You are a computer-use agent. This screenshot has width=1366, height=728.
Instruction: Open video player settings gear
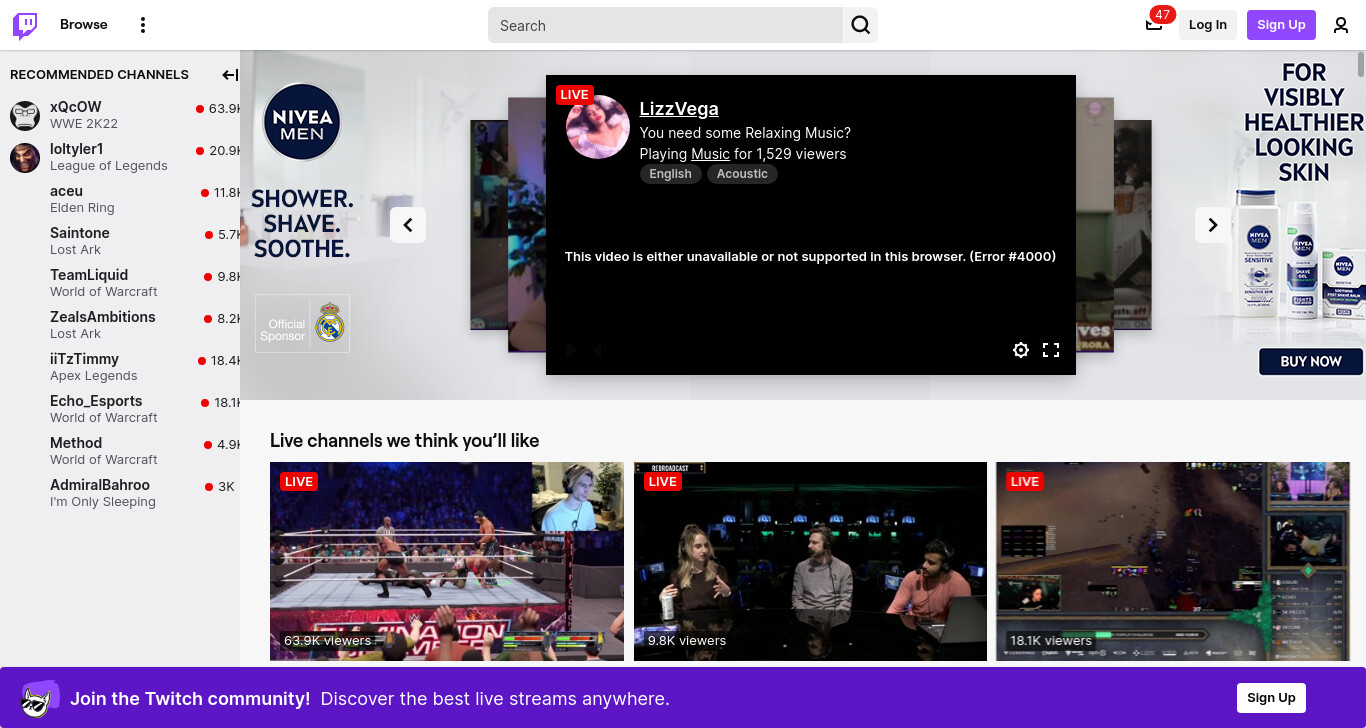1021,350
